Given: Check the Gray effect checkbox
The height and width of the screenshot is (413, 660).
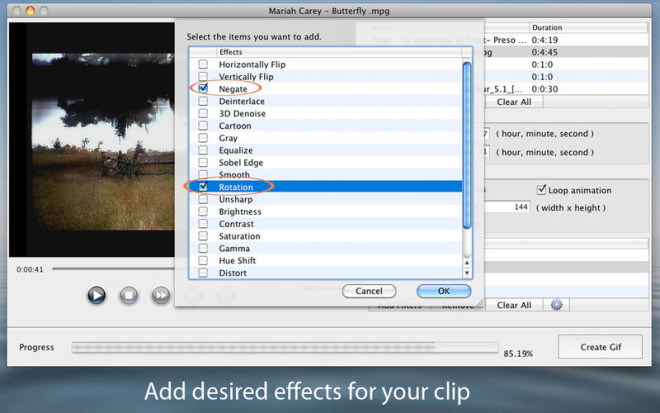Looking at the screenshot, I should pos(203,138).
